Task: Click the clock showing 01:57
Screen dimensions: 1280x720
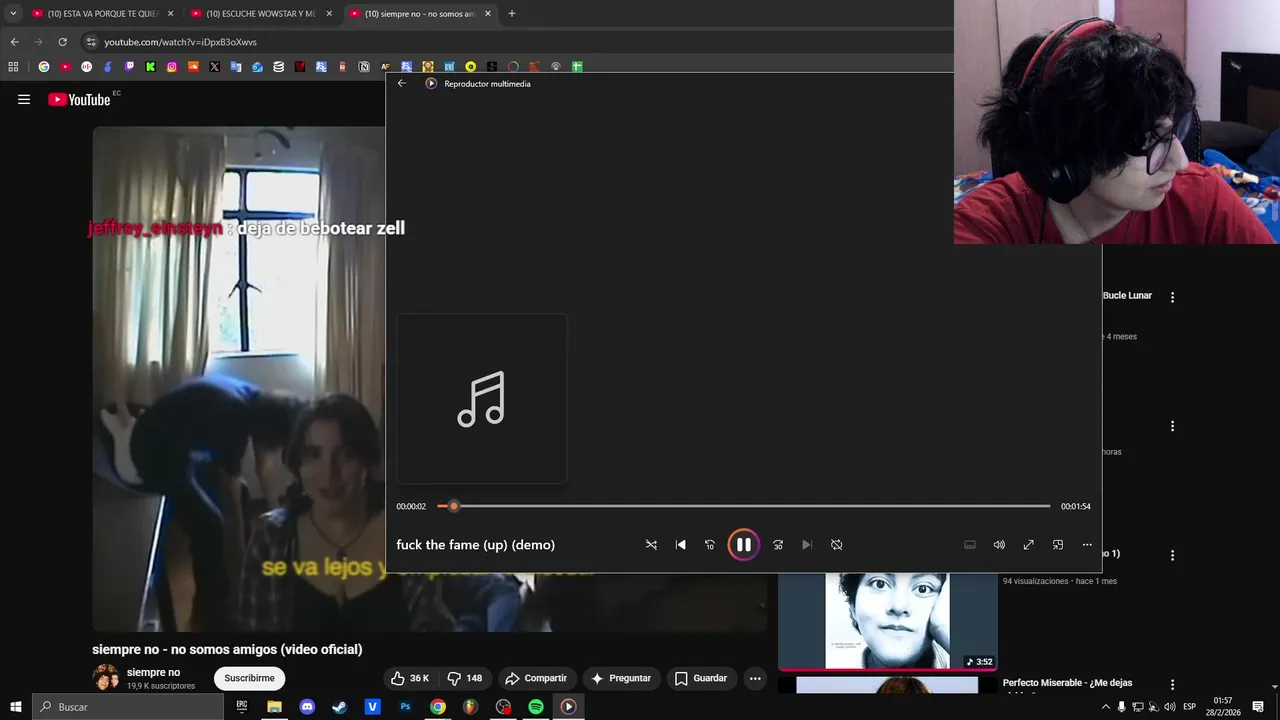Action: 1223,707
